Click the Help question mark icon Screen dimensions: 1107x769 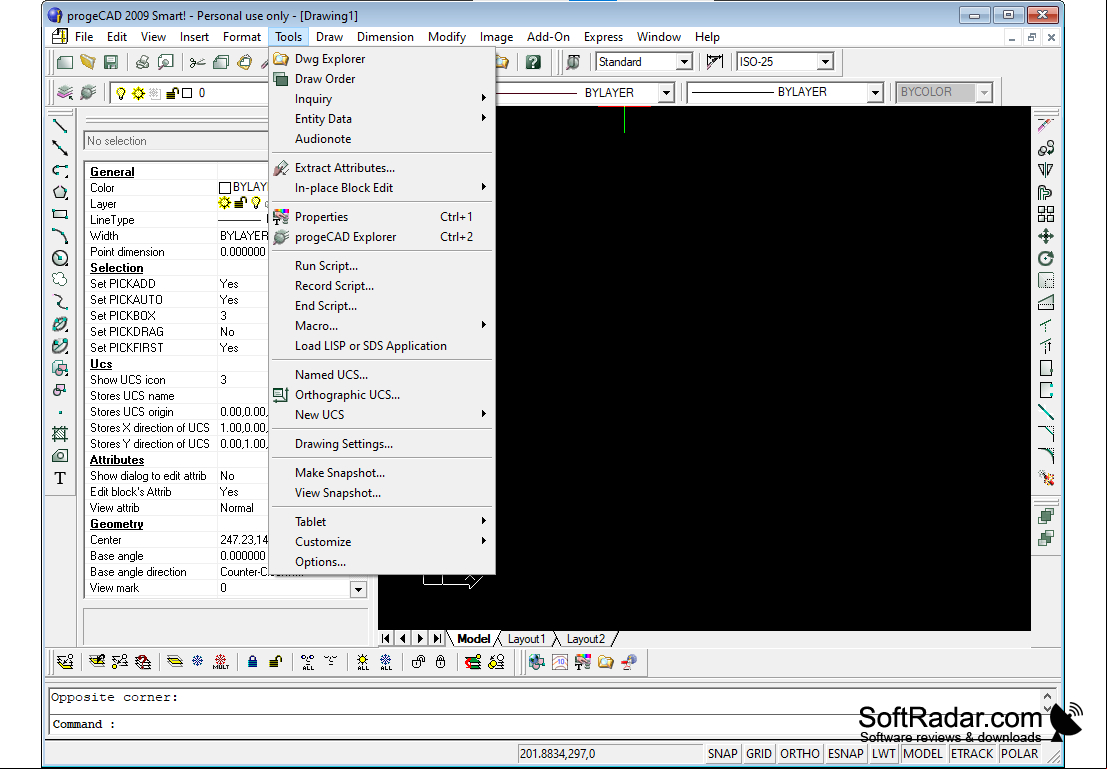(x=533, y=62)
